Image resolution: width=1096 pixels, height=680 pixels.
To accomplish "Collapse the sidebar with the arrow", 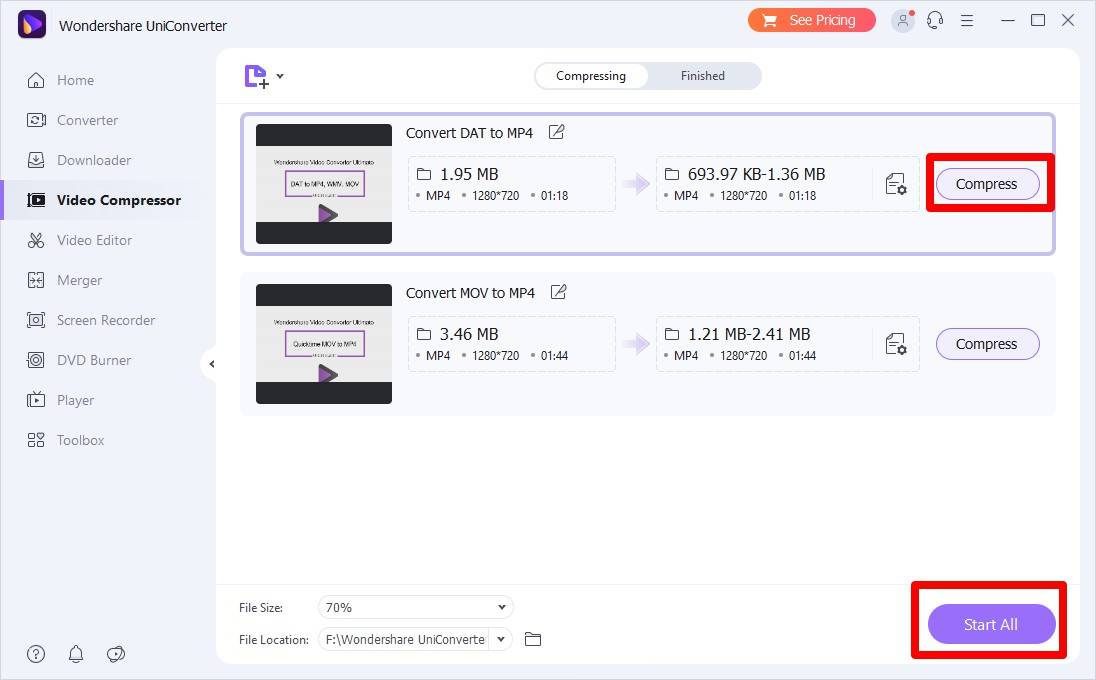I will (x=211, y=363).
